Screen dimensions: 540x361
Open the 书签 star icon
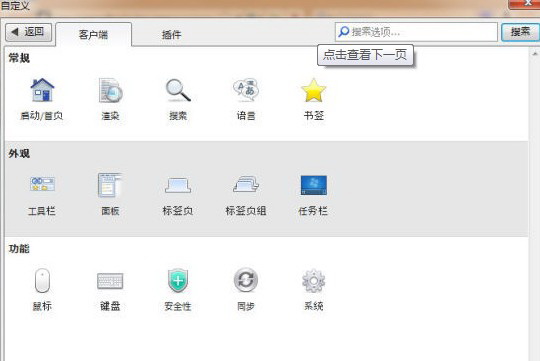pyautogui.click(x=313, y=90)
